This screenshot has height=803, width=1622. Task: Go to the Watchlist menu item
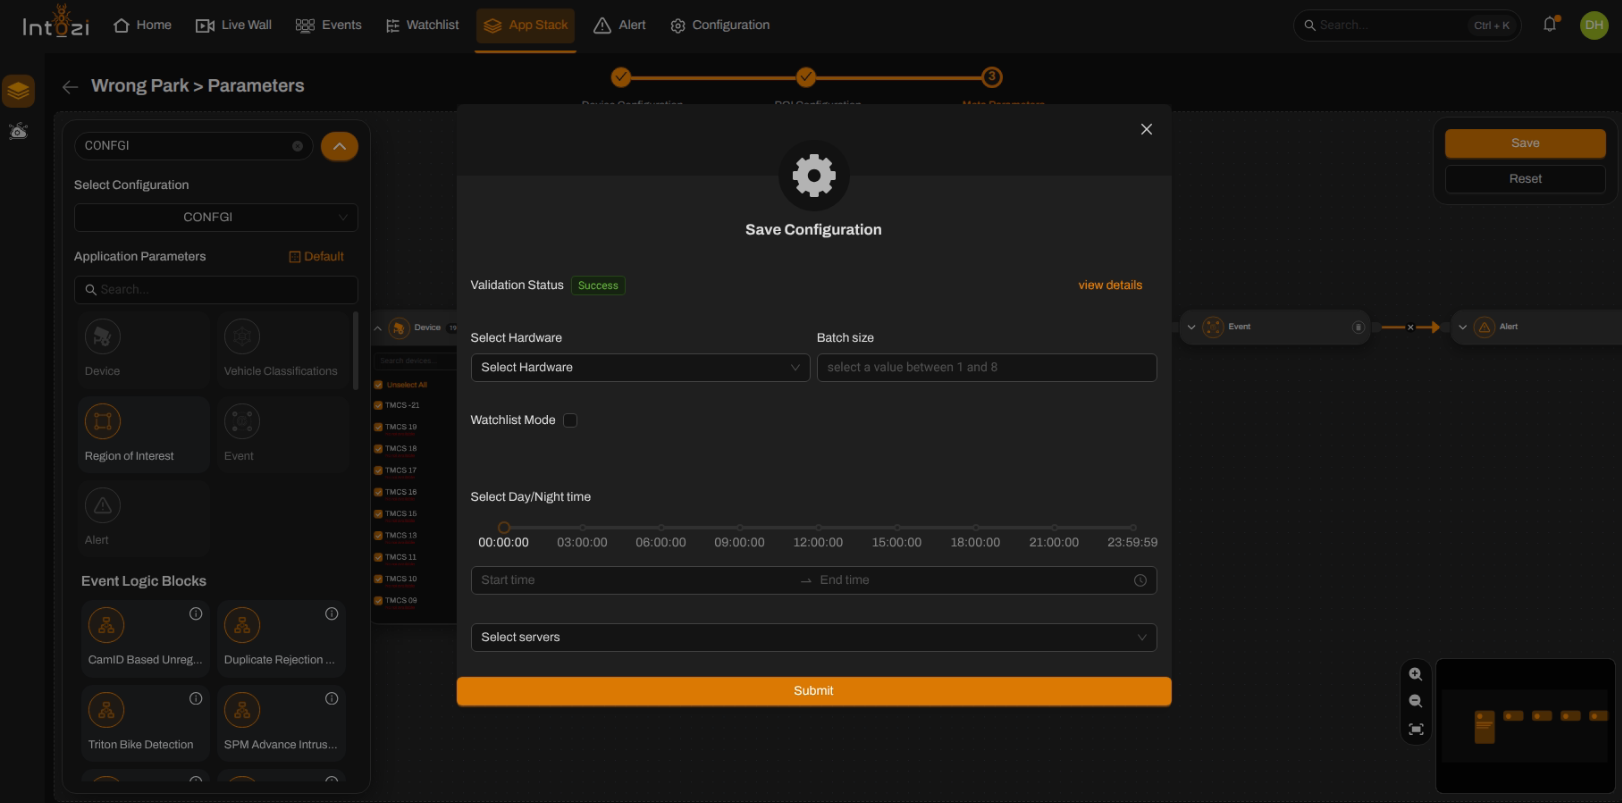coord(422,25)
